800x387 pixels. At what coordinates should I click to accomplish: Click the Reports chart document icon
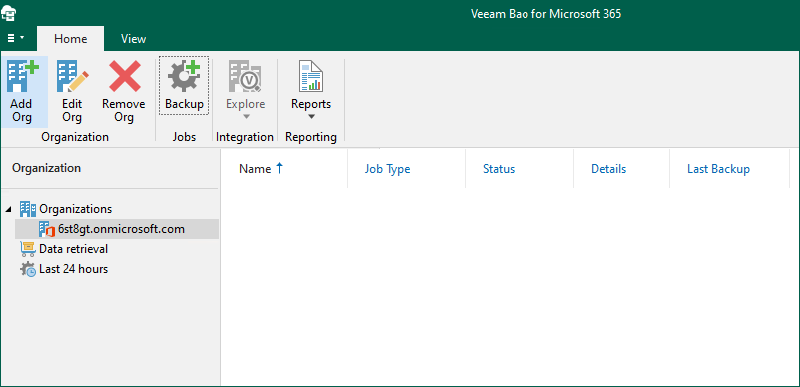click(311, 76)
